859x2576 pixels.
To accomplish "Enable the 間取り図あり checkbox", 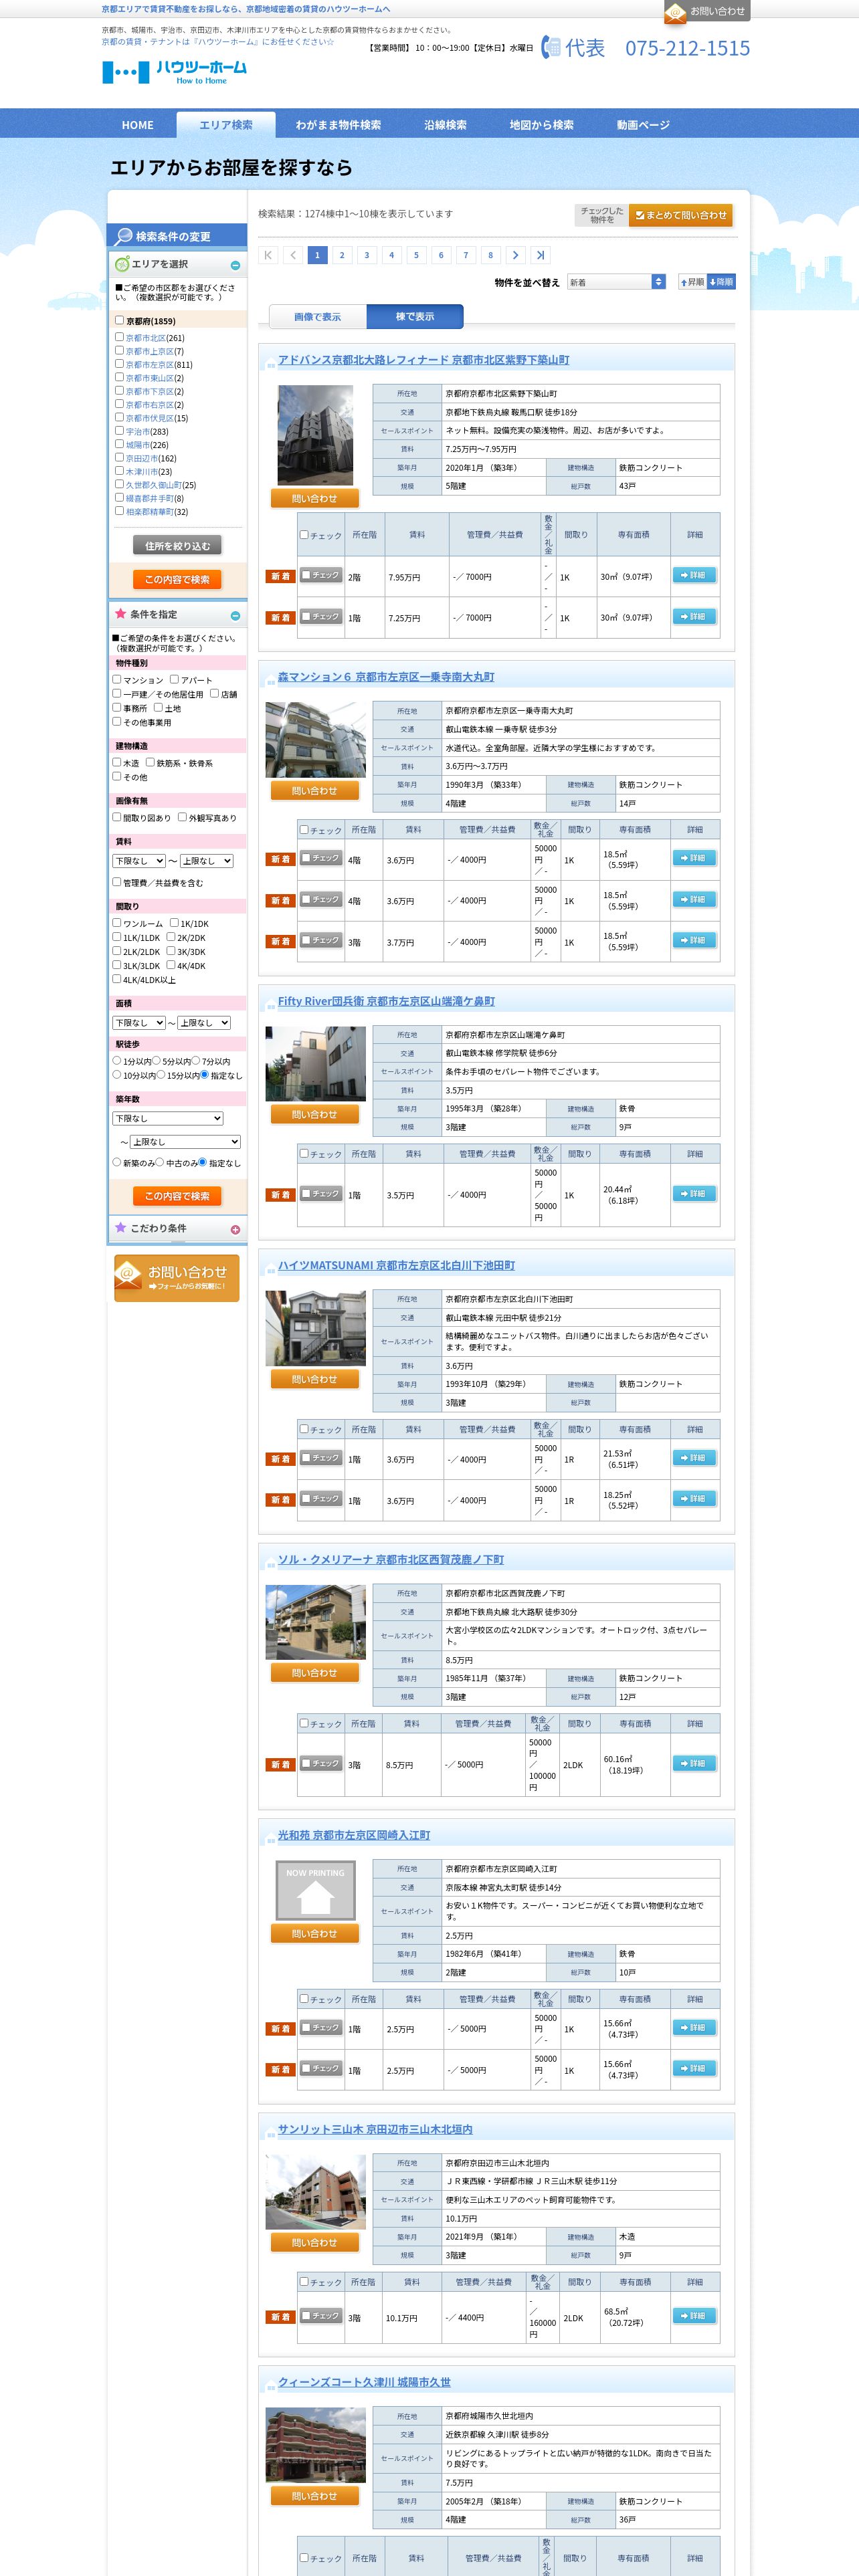I will [x=117, y=817].
